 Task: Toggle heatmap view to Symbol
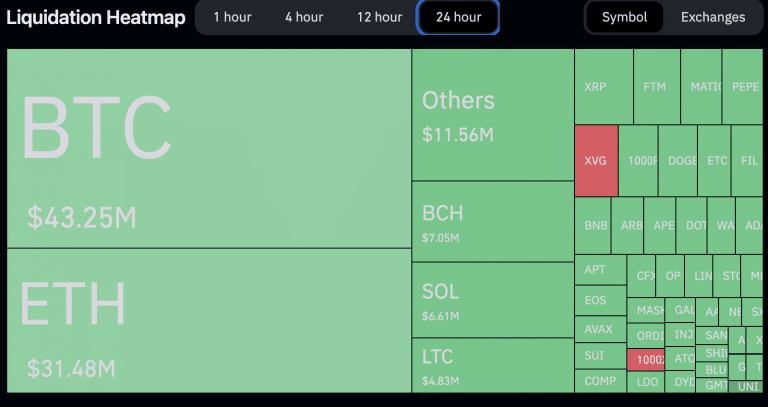[624, 17]
